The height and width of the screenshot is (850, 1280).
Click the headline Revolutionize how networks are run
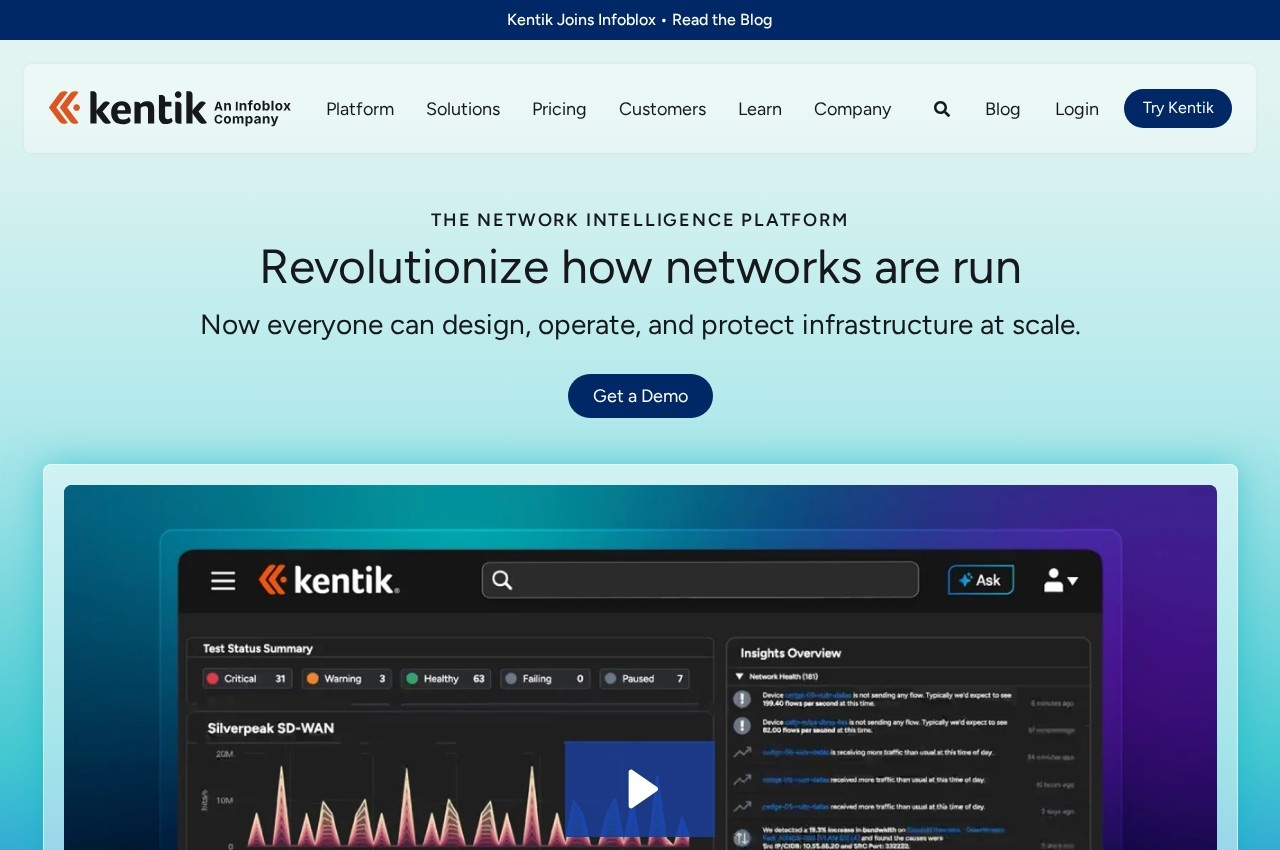coord(640,267)
